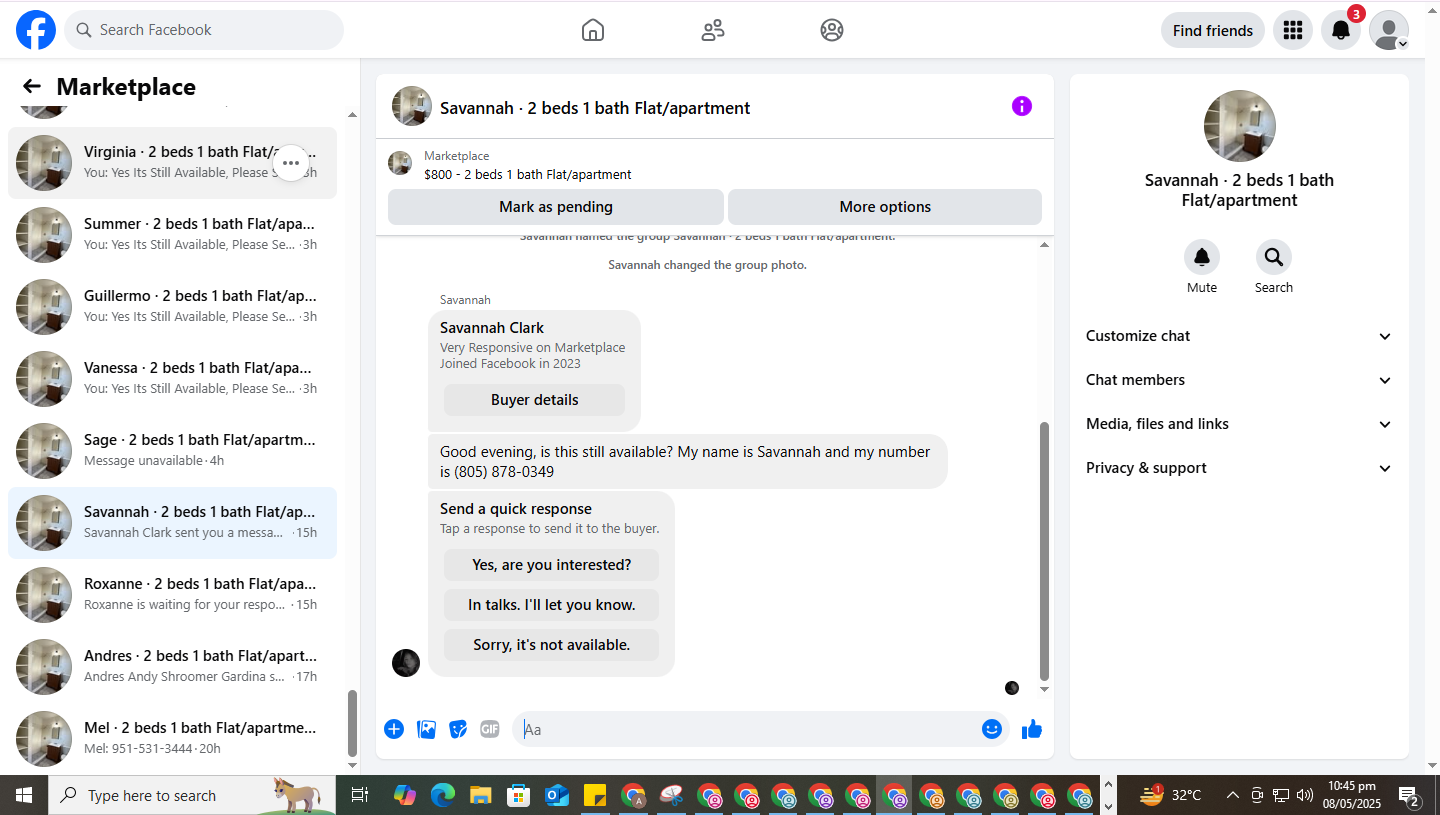Image resolution: width=1440 pixels, height=815 pixels.
Task: Open Snipping Tool from the taskbar
Action: pyautogui.click(x=671, y=795)
